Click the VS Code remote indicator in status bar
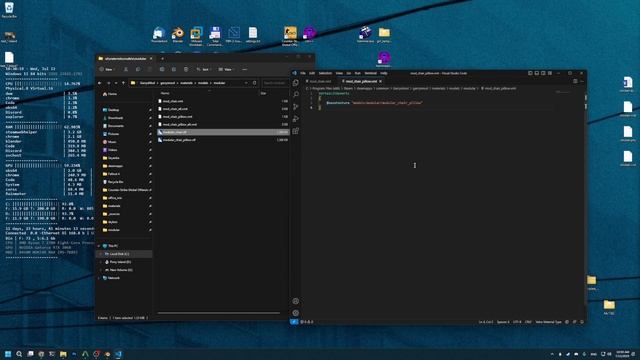 tap(294, 322)
